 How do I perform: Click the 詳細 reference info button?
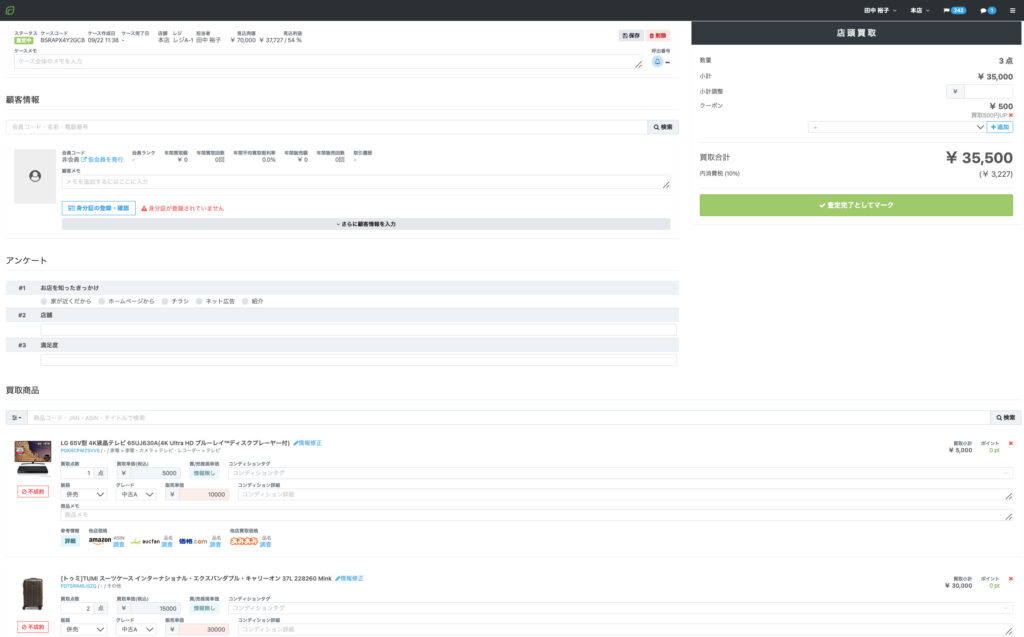point(70,541)
